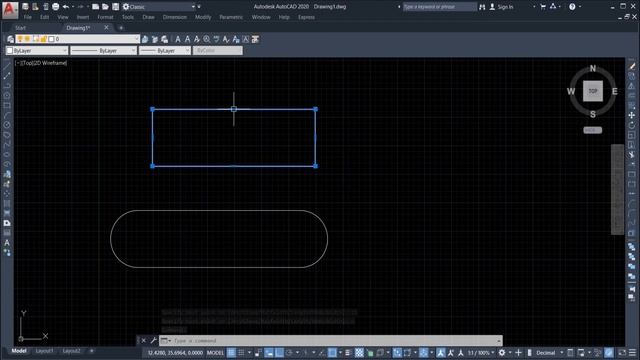Image resolution: width=640 pixels, height=360 pixels.
Task: Click the Sign In button
Action: (501, 7)
